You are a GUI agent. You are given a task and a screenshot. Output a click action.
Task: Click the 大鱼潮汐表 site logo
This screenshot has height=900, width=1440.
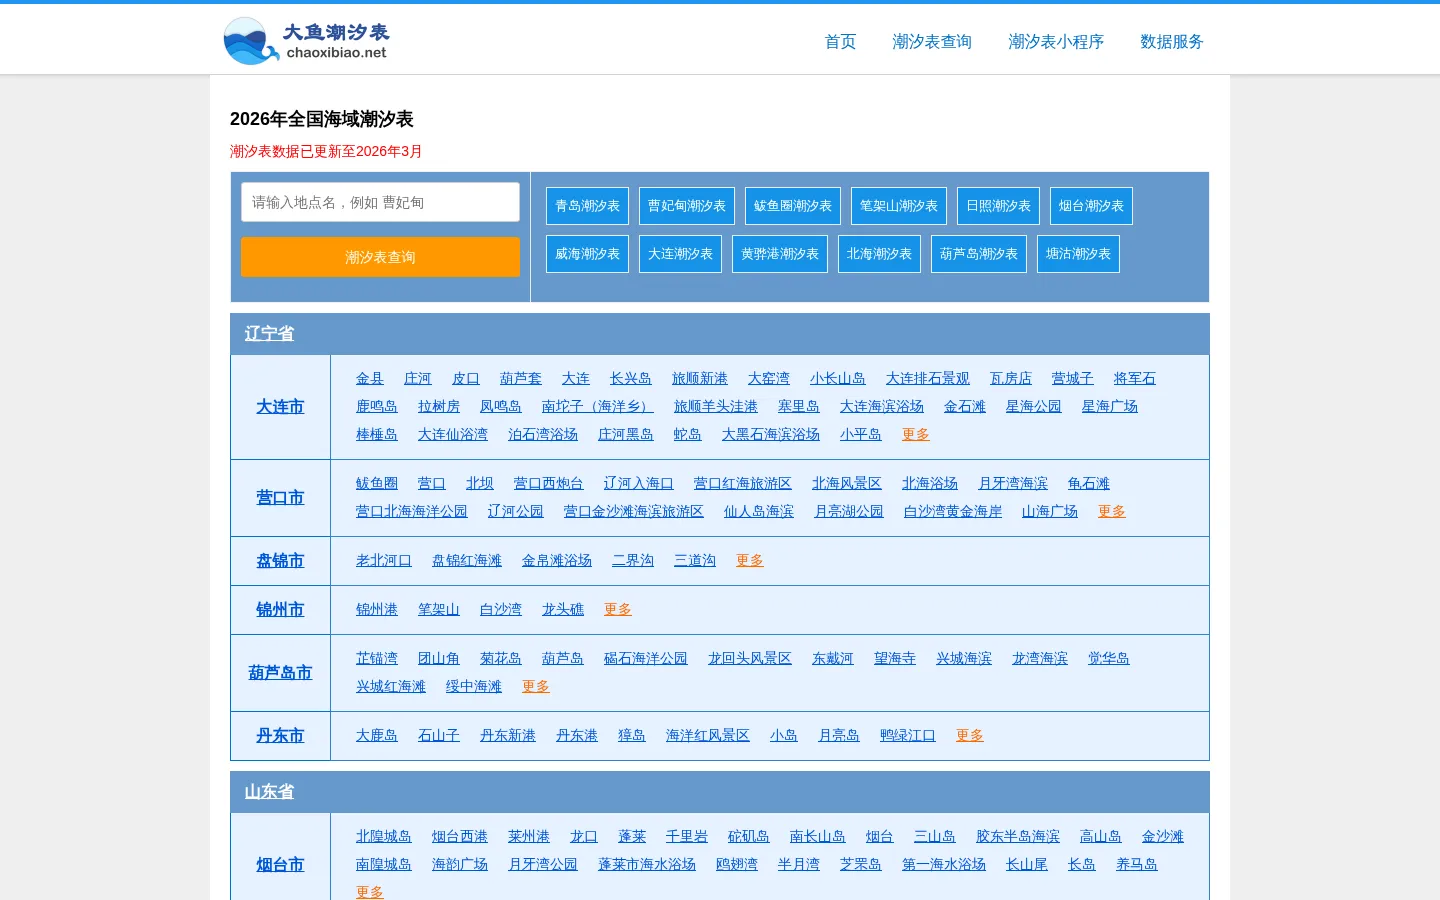306,41
